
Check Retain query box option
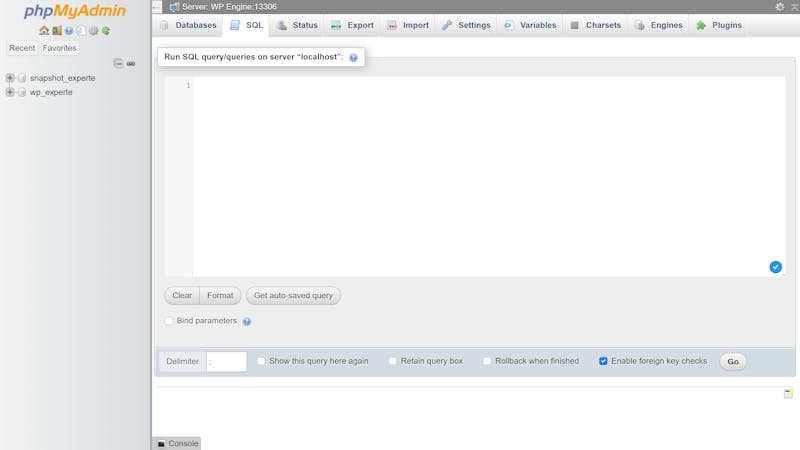(393, 361)
